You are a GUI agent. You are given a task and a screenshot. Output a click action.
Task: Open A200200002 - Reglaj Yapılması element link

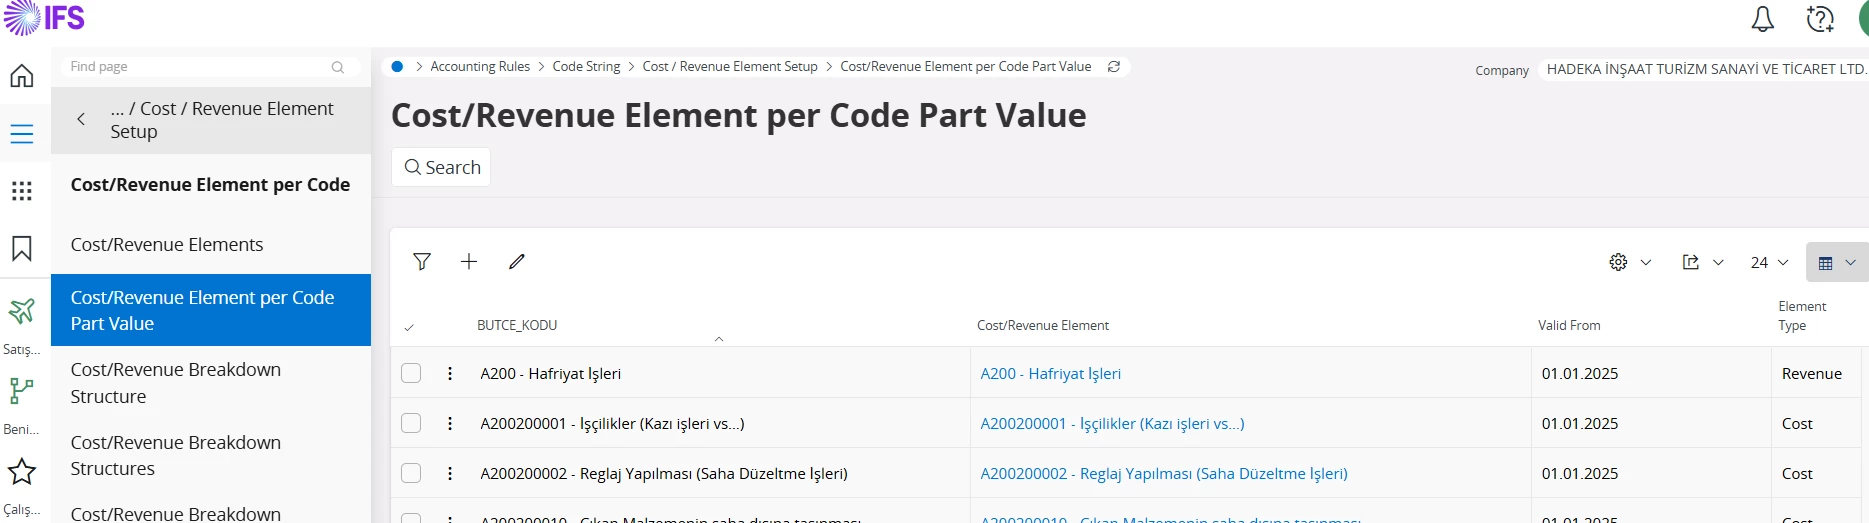pos(1164,473)
